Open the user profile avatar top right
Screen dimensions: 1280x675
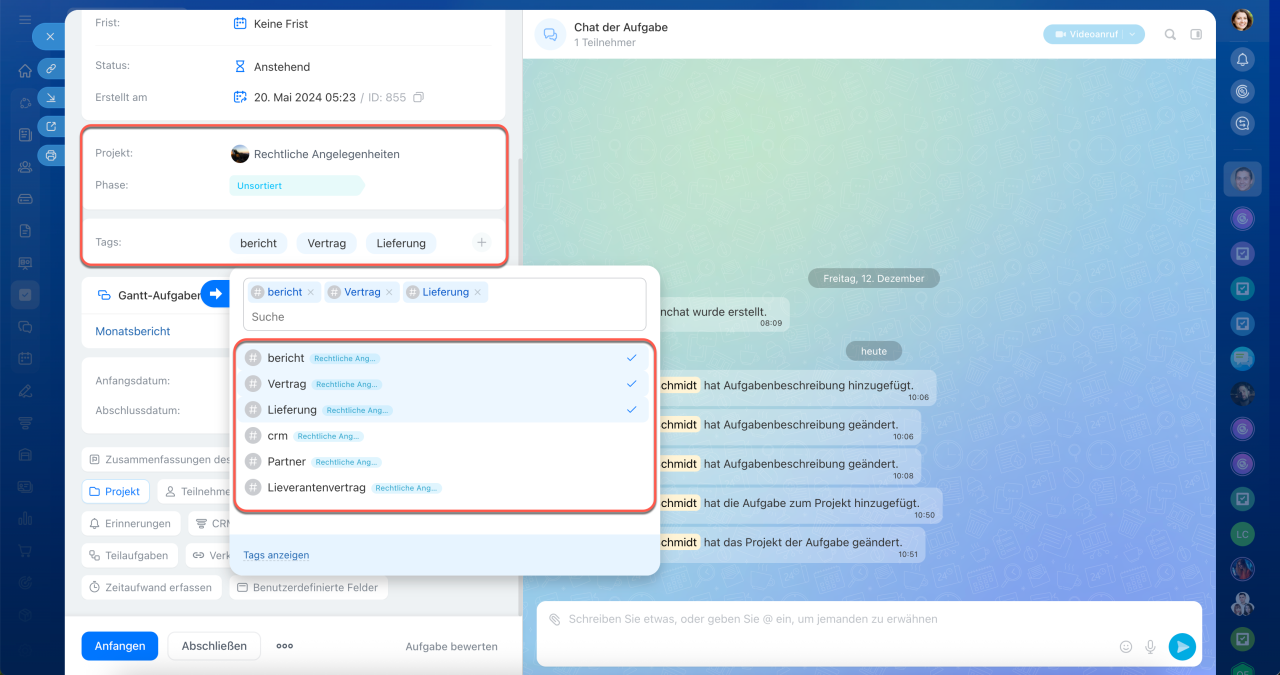pyautogui.click(x=1242, y=20)
